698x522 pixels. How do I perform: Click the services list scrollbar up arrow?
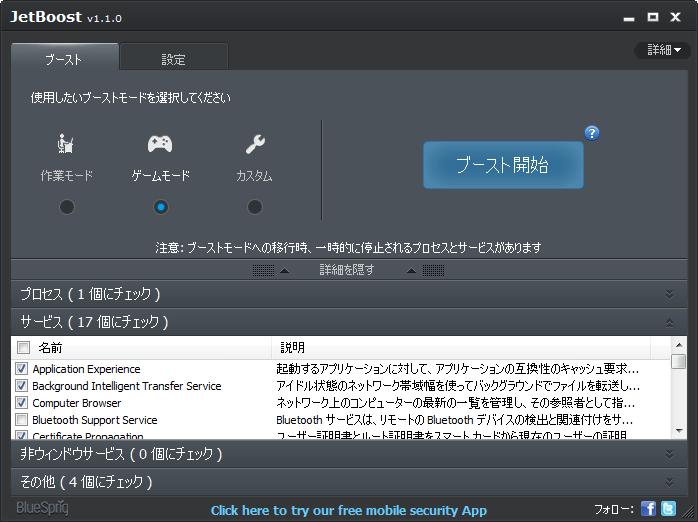tap(679, 344)
